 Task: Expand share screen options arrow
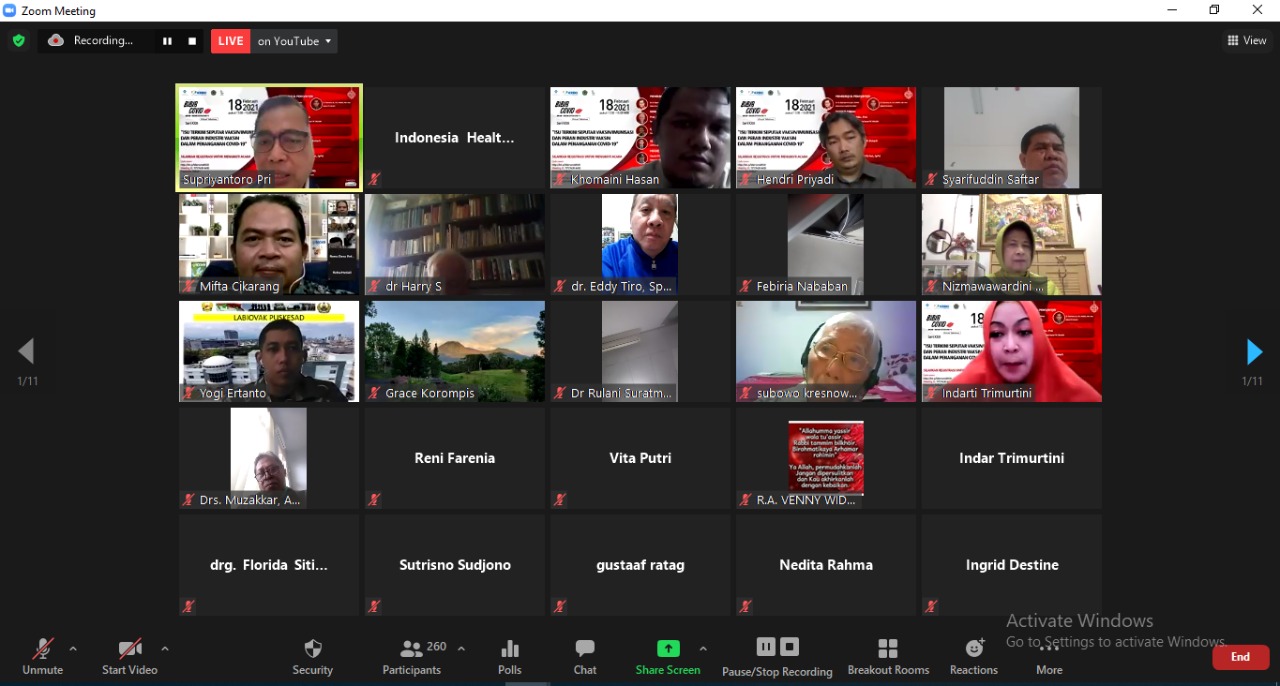click(703, 649)
